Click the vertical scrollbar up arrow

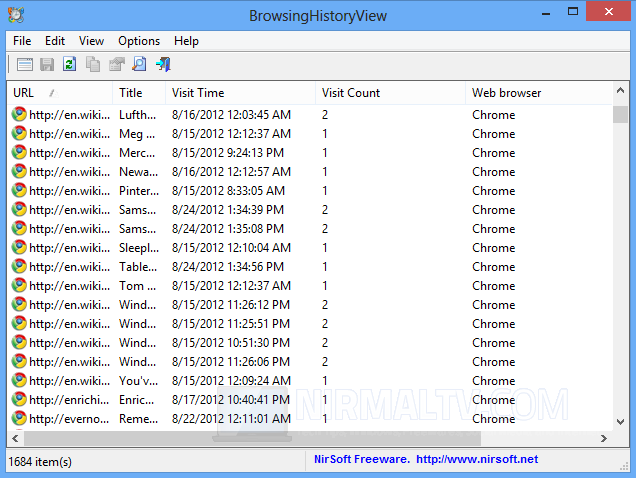[620, 90]
